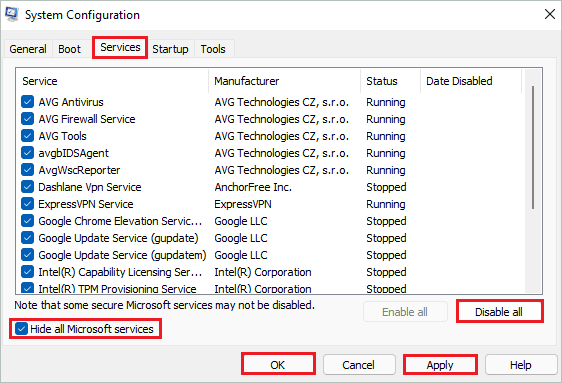562x383 pixels.
Task: Click Running status of AVG Antivirus
Action: pyautogui.click(x=386, y=102)
